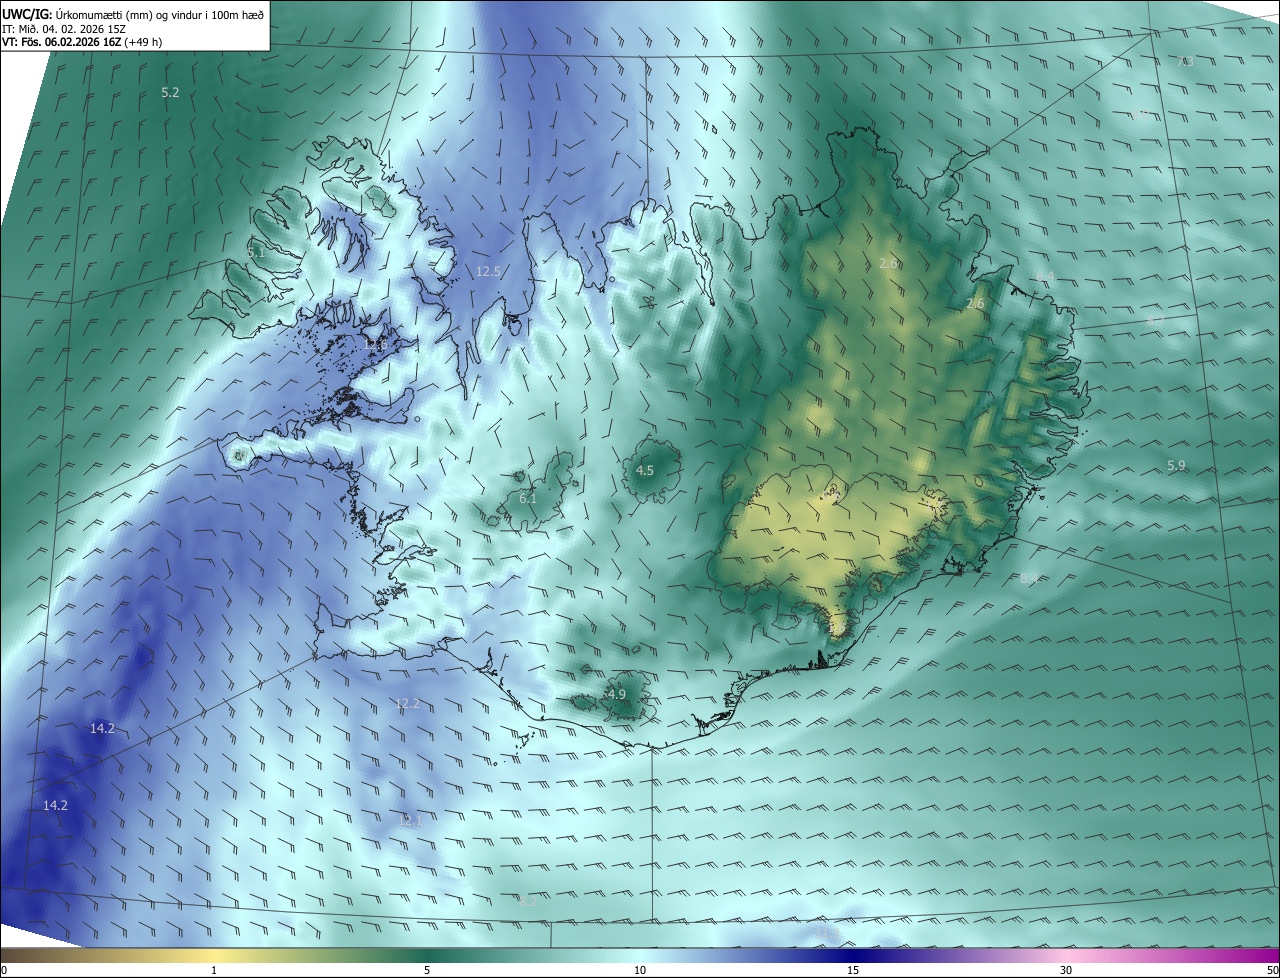Viewport: 1280px width, 978px height.
Task: Click the 12.5 value label on the map
Action: pos(488,271)
